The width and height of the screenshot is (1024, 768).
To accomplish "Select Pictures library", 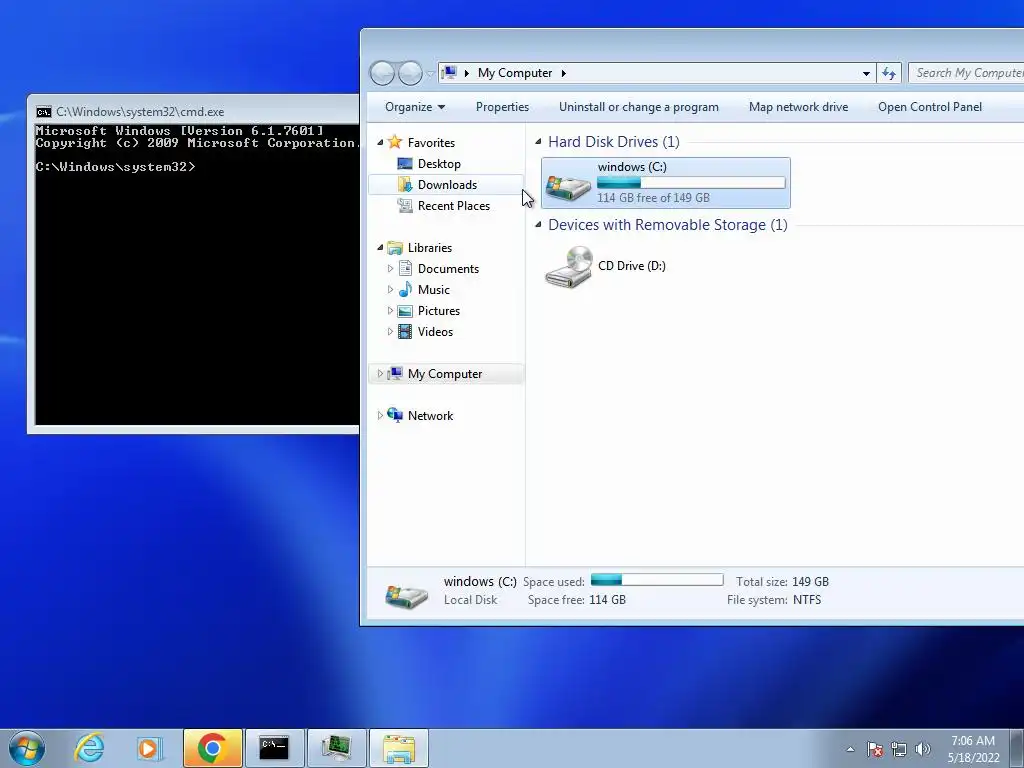I will pos(439,311).
